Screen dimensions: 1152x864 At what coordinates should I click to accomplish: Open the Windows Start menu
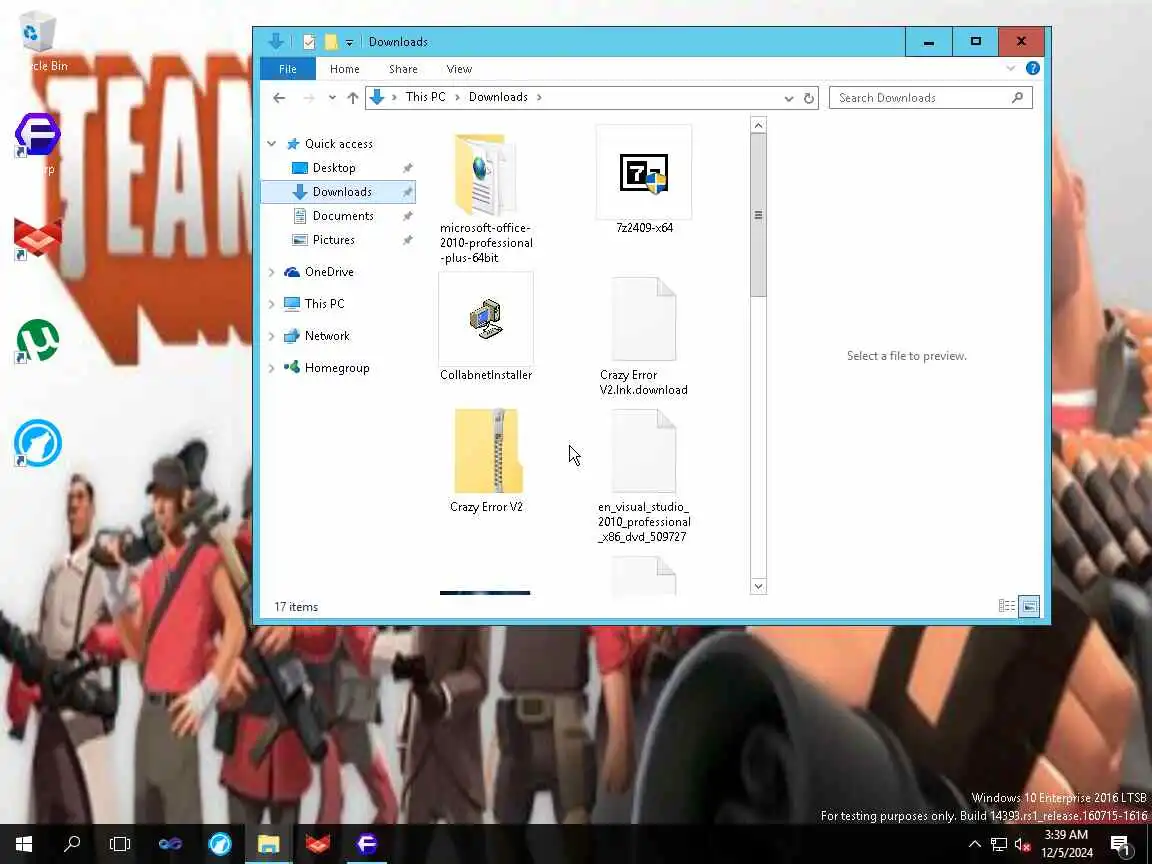[x=24, y=843]
